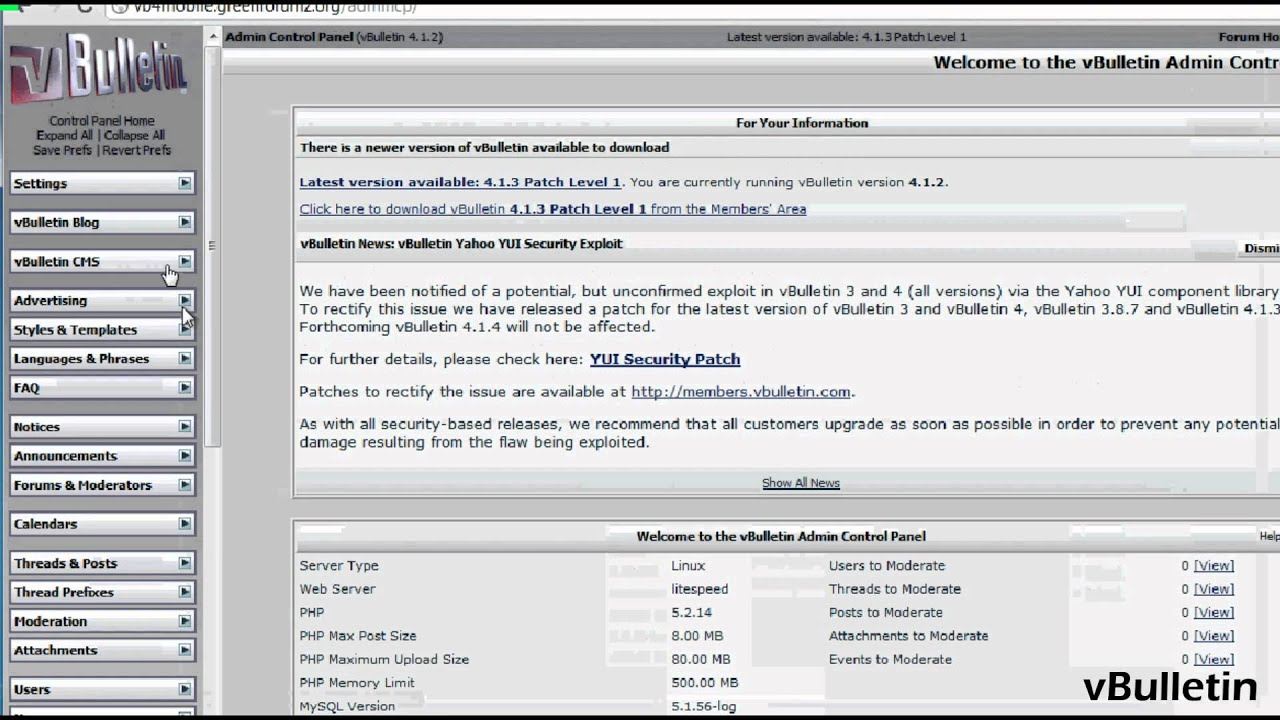Click the Revert Prefs link
Viewport: 1280px width, 720px height.
pyautogui.click(x=136, y=150)
